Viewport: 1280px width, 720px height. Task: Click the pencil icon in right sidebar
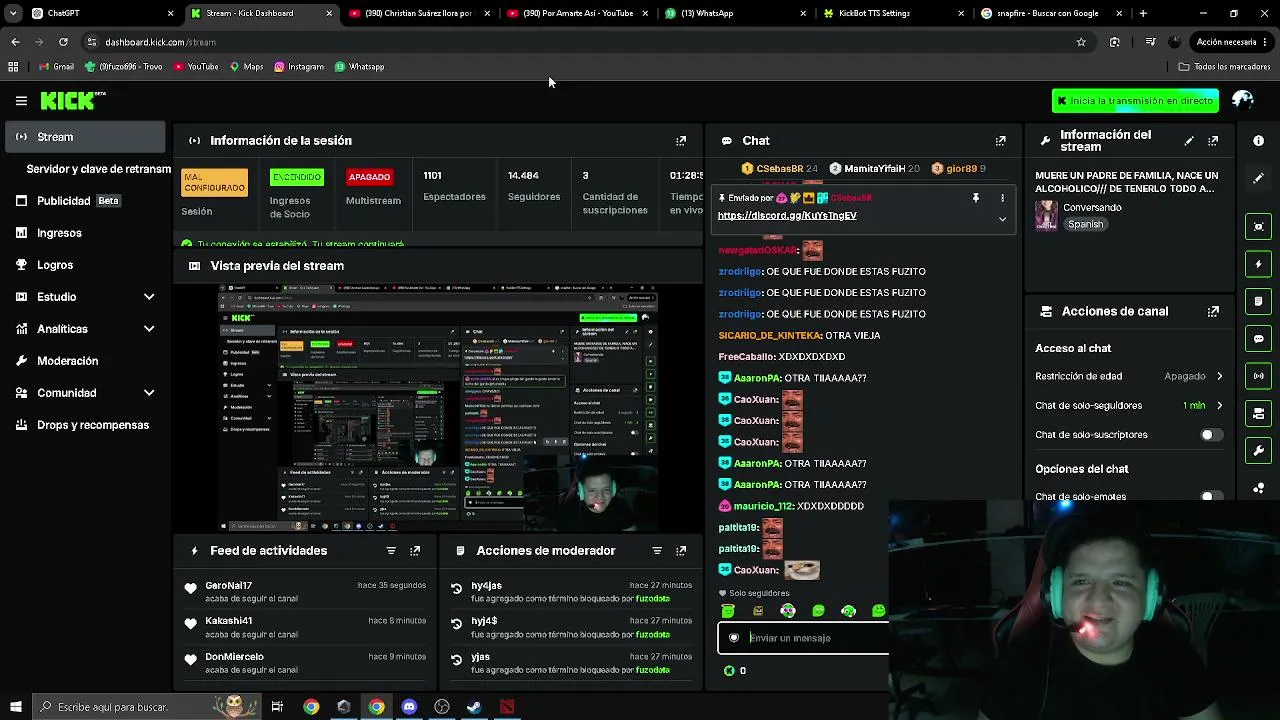coord(1259,178)
